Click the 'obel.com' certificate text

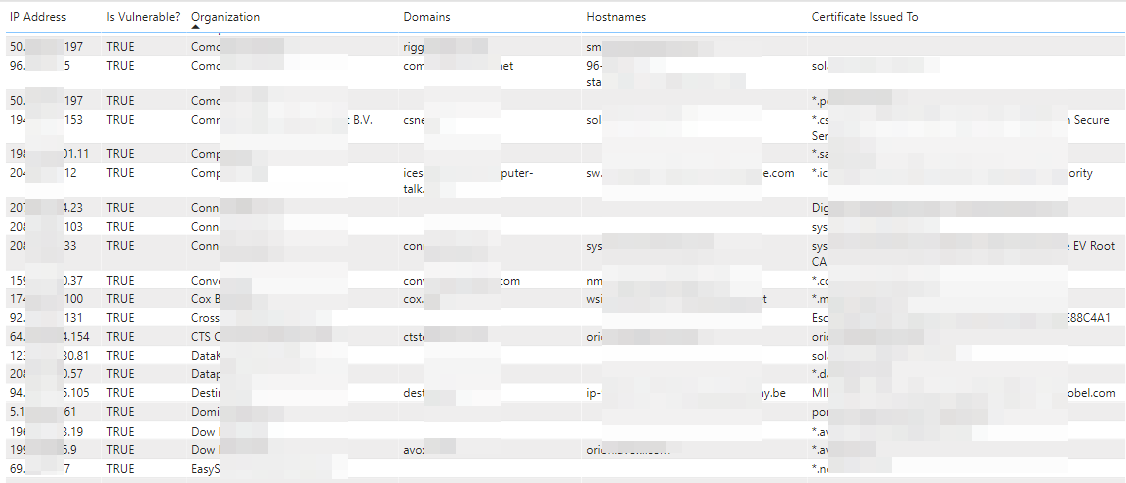pyautogui.click(x=1092, y=393)
